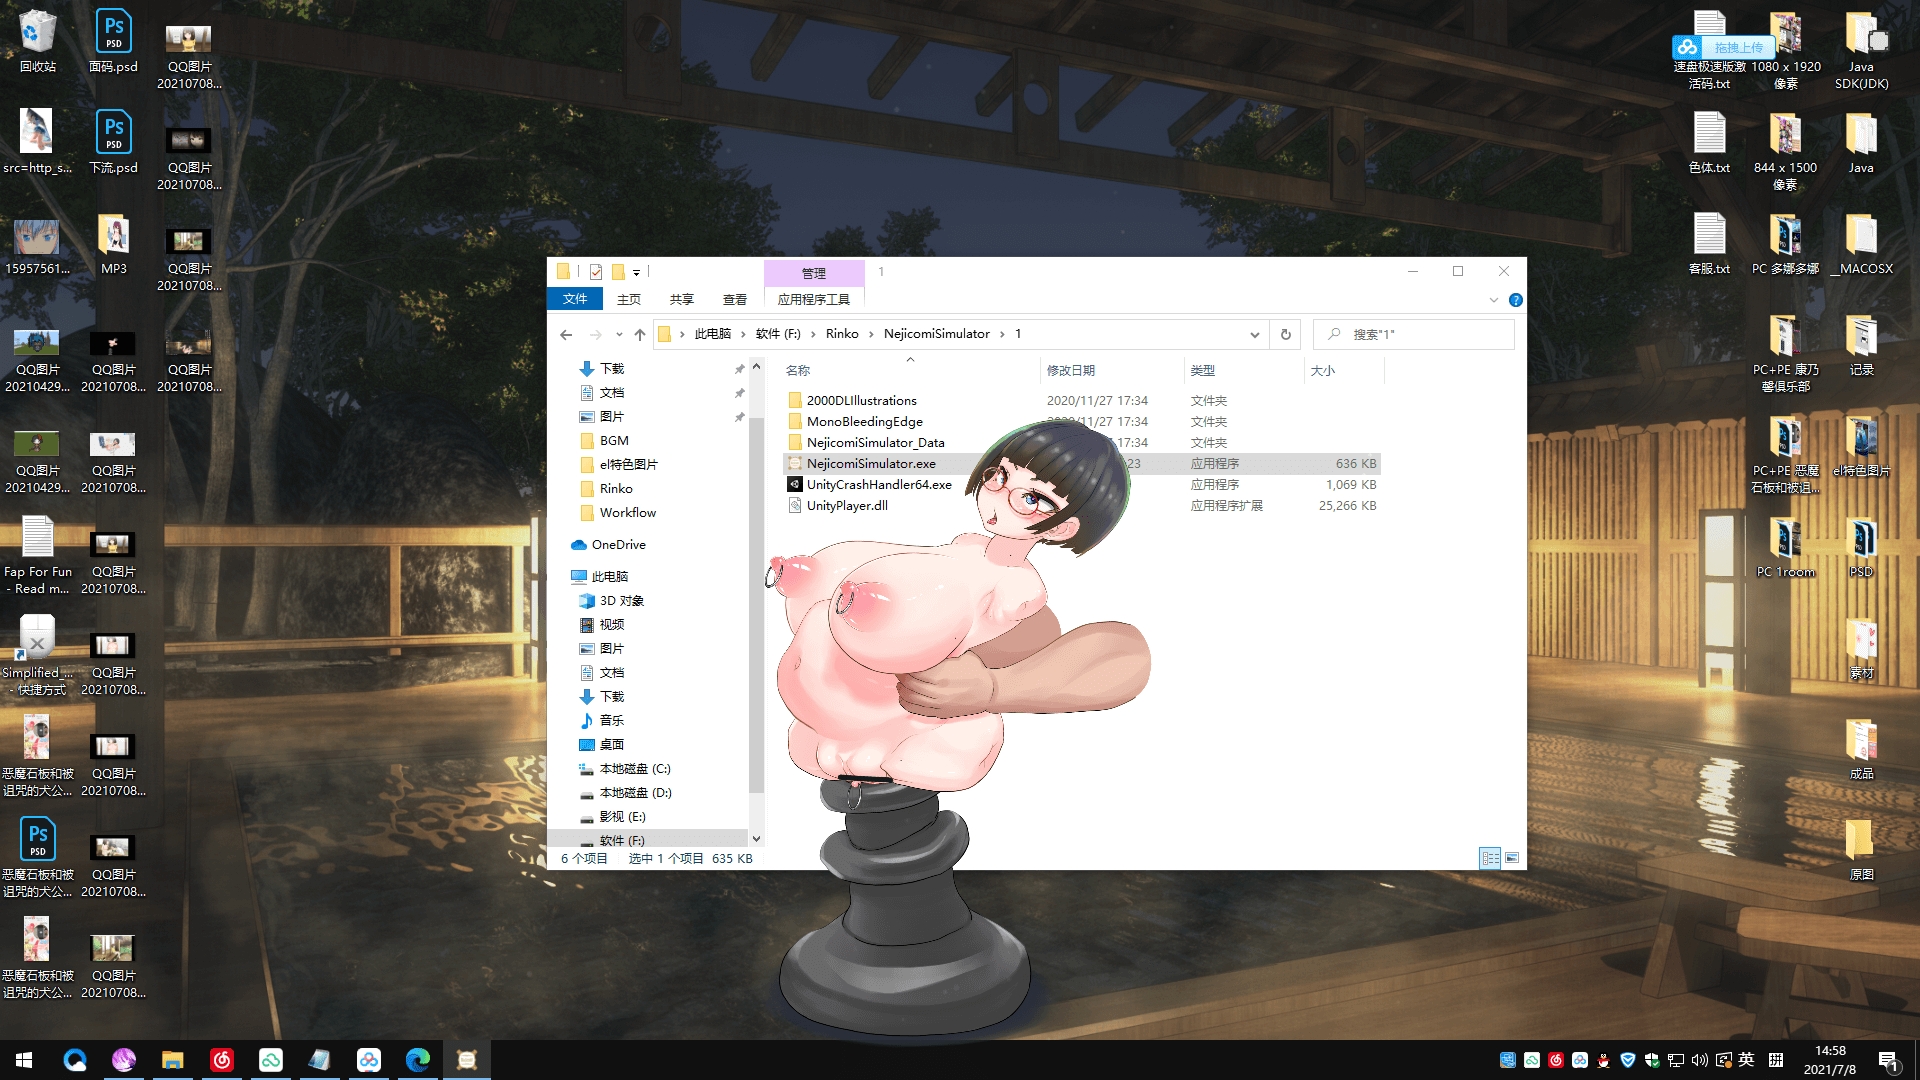Screen dimensions: 1920x1080
Task: Open the 文件 ribbon tab
Action: (x=575, y=299)
